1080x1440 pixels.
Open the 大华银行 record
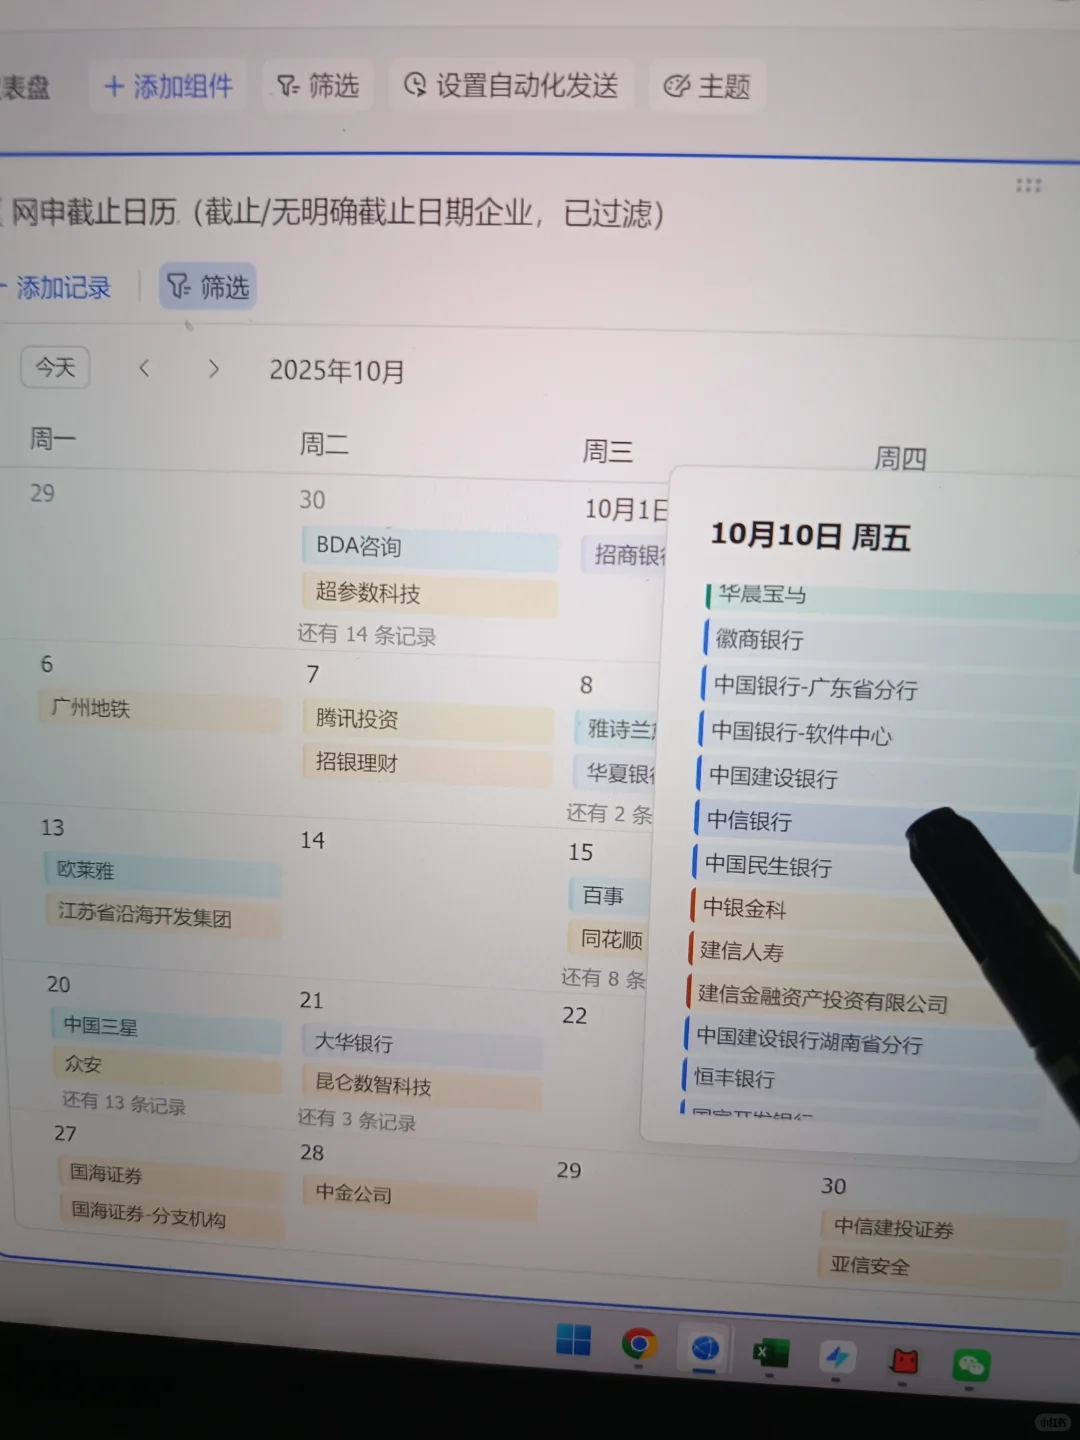click(423, 1044)
